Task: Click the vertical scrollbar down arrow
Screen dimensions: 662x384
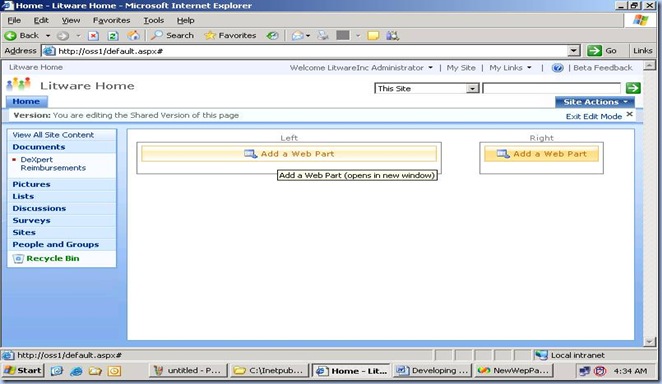Action: click(649, 342)
